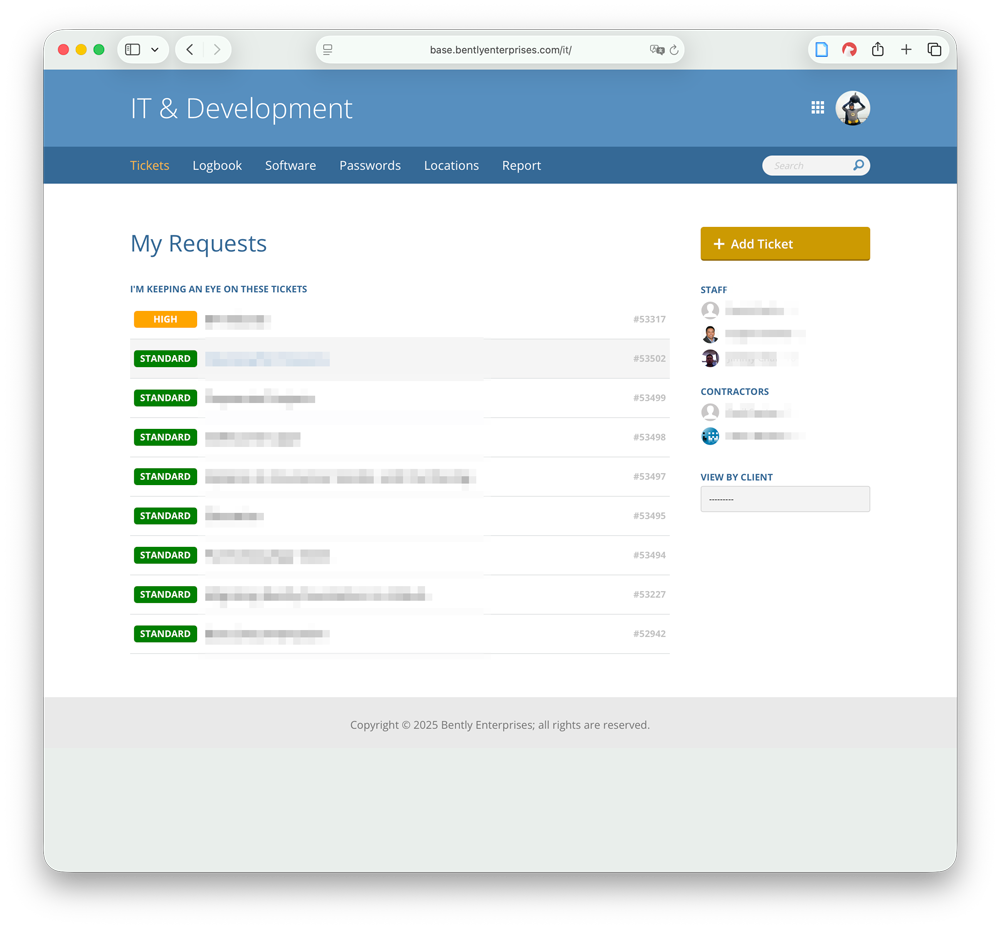Click the browser back arrow

coord(190,50)
